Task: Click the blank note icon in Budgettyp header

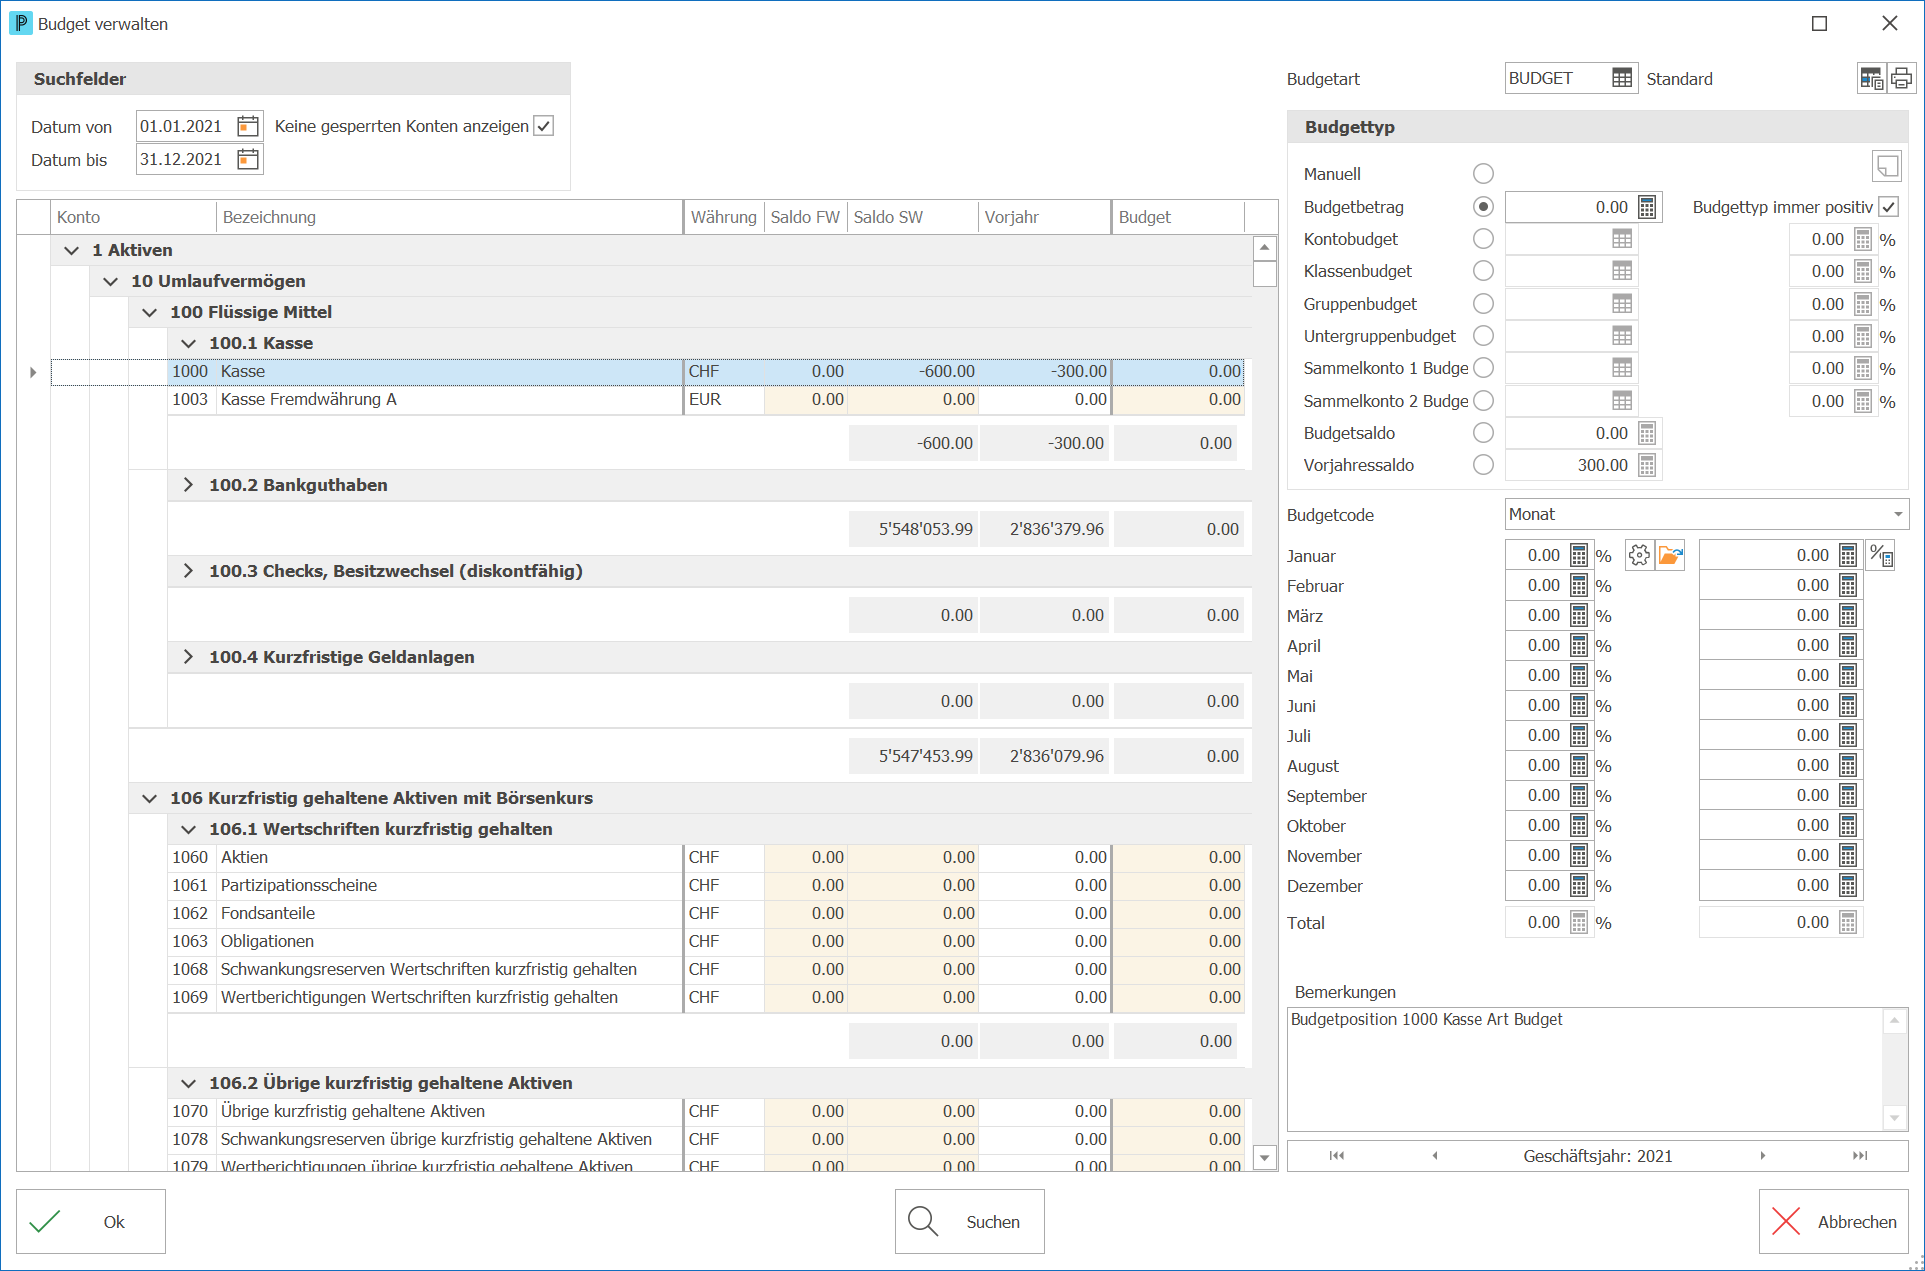Action: tap(1887, 166)
